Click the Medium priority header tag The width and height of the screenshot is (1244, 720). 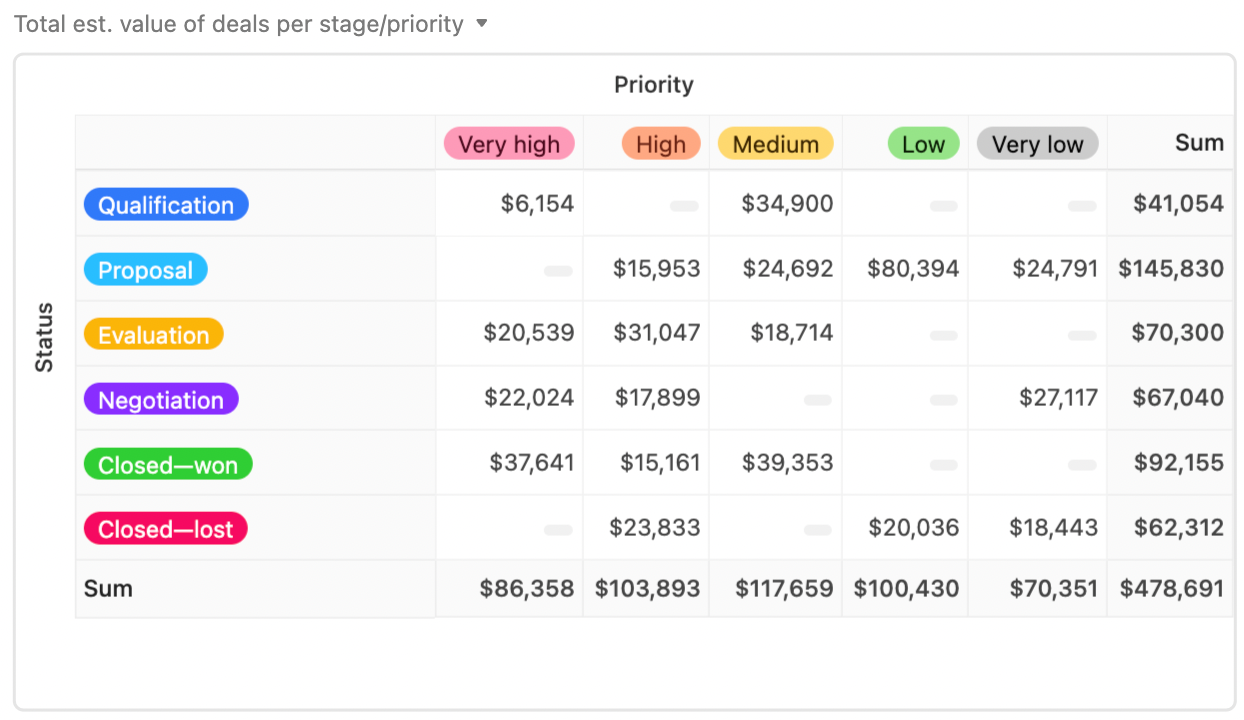(x=775, y=144)
